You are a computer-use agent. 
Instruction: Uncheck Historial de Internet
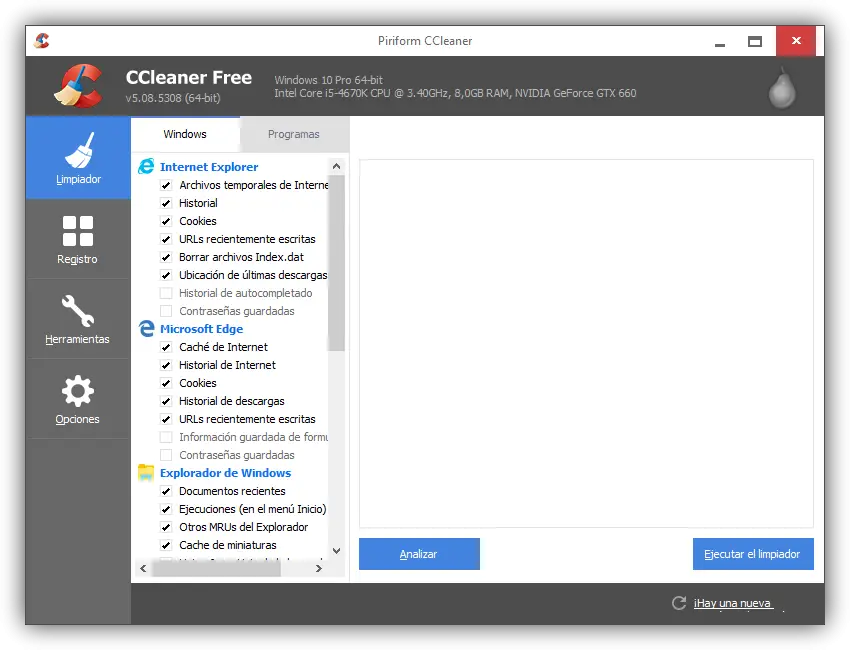click(166, 365)
